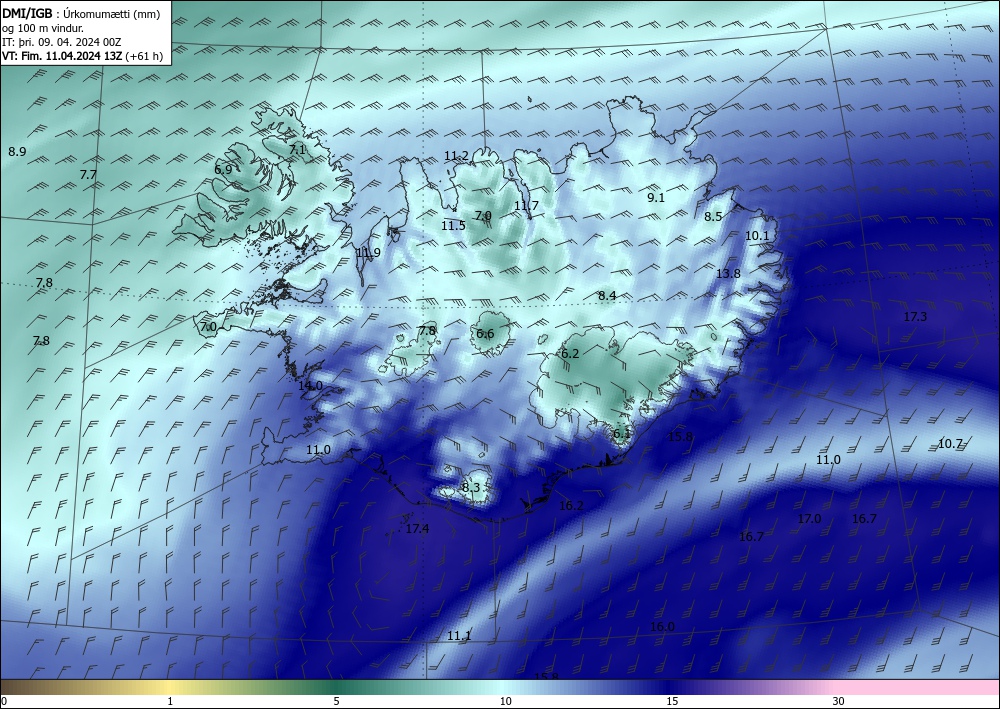Click the color scale tick label 0
The image size is (1000, 709).
[4, 702]
